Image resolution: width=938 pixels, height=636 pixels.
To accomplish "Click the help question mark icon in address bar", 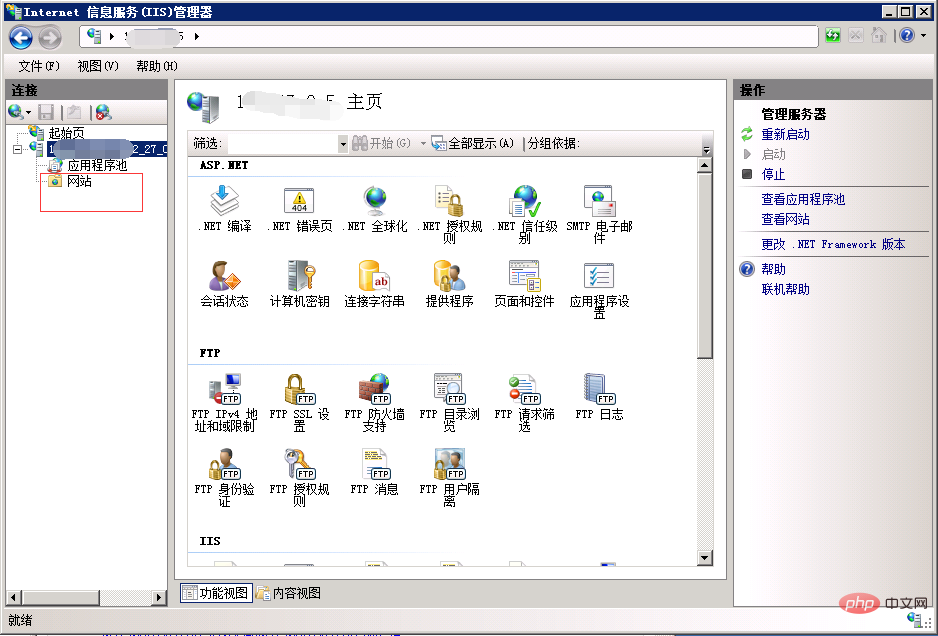I will click(907, 35).
